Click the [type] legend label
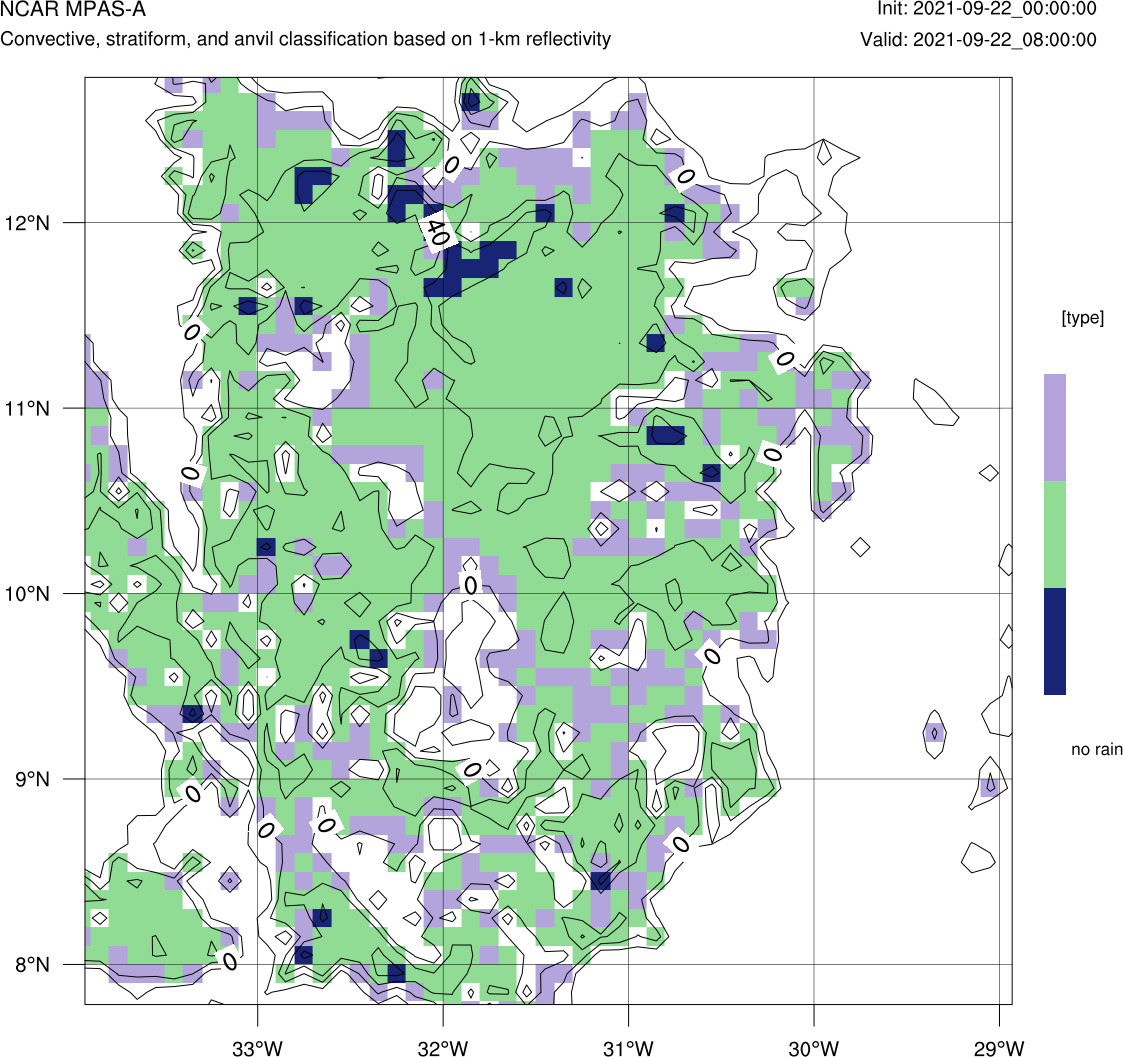Screen dimensions: 1123x1057 click(1082, 317)
